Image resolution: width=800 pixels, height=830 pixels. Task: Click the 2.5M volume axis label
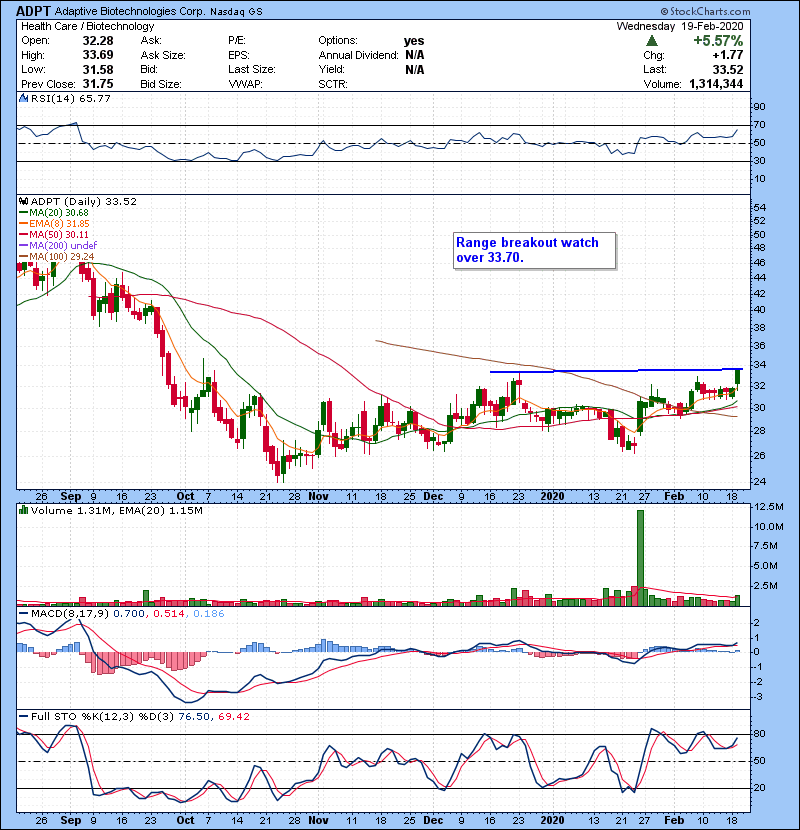coord(766,585)
